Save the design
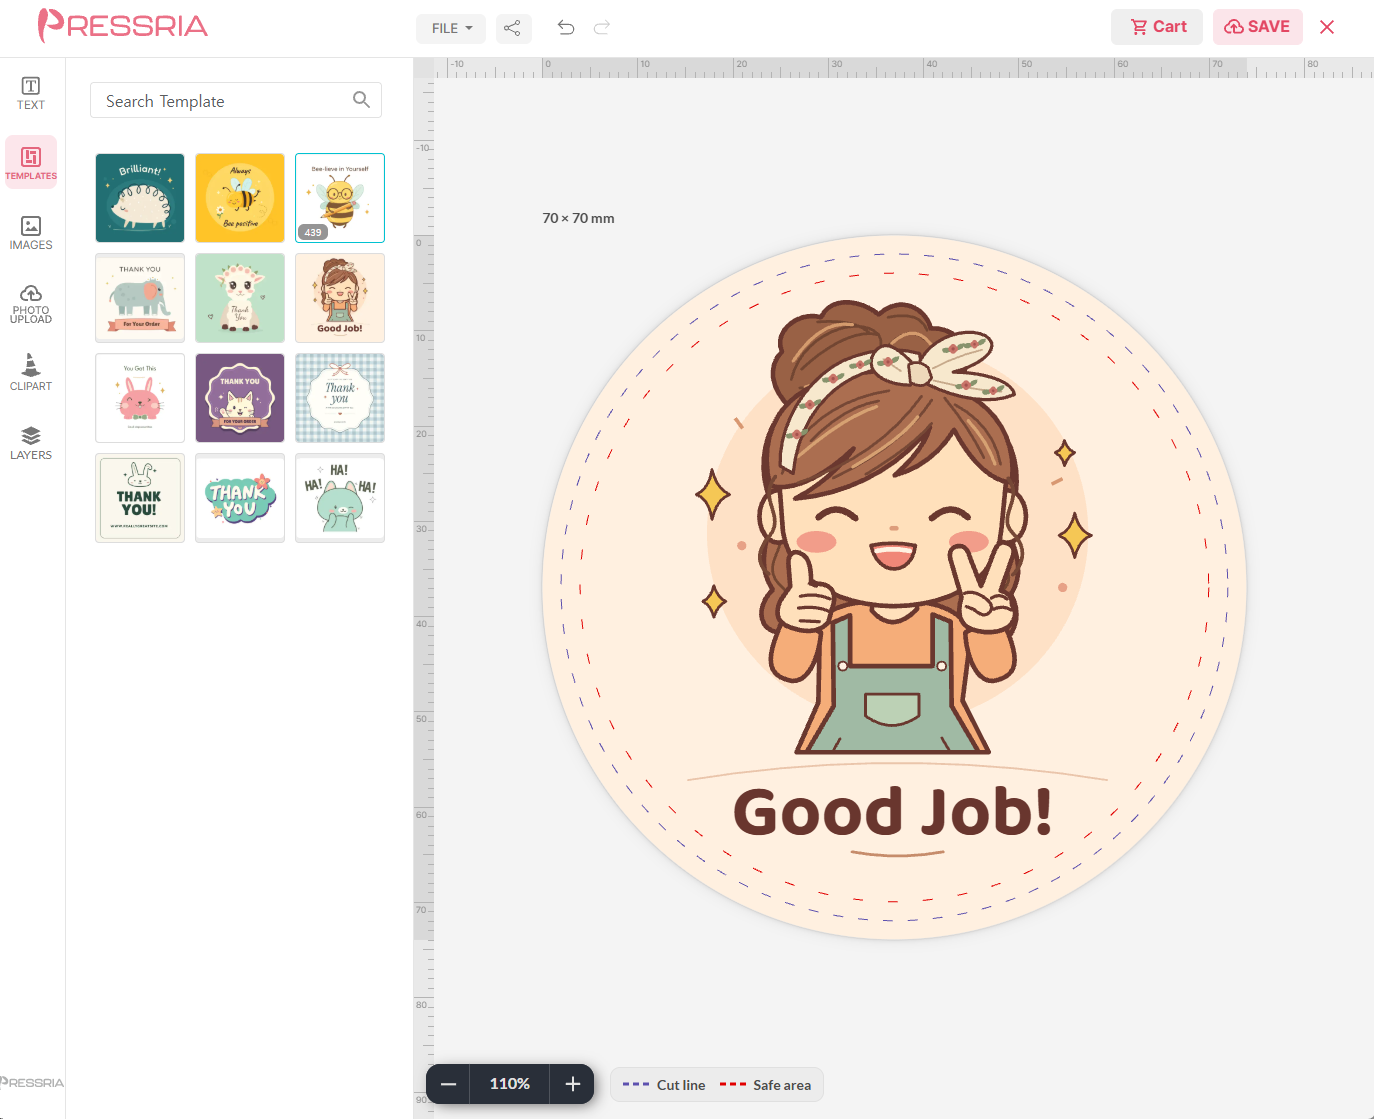The image size is (1374, 1119). (1257, 27)
